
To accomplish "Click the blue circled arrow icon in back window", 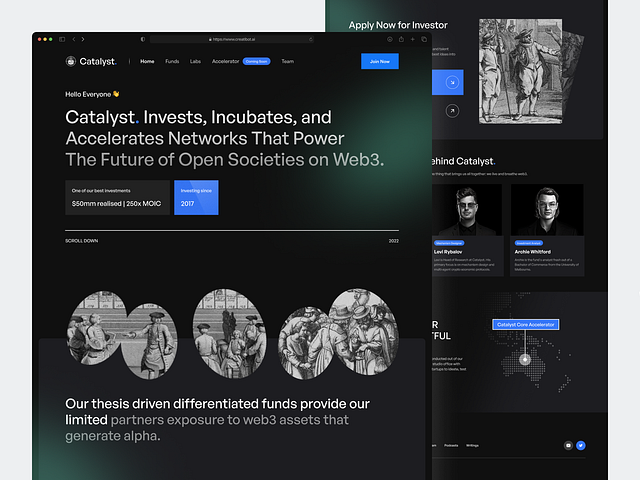I will 452,82.
